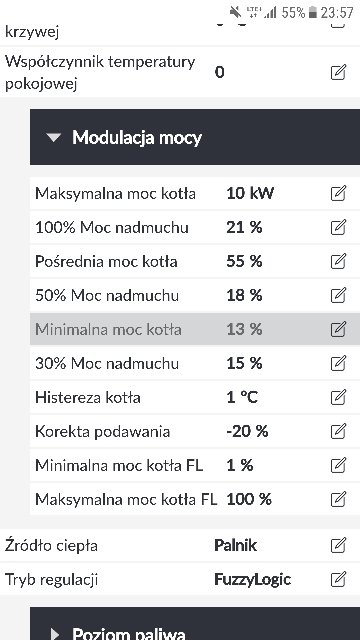Edit 50% Moc nadmuchu value
The image size is (360, 640).
[338, 295]
